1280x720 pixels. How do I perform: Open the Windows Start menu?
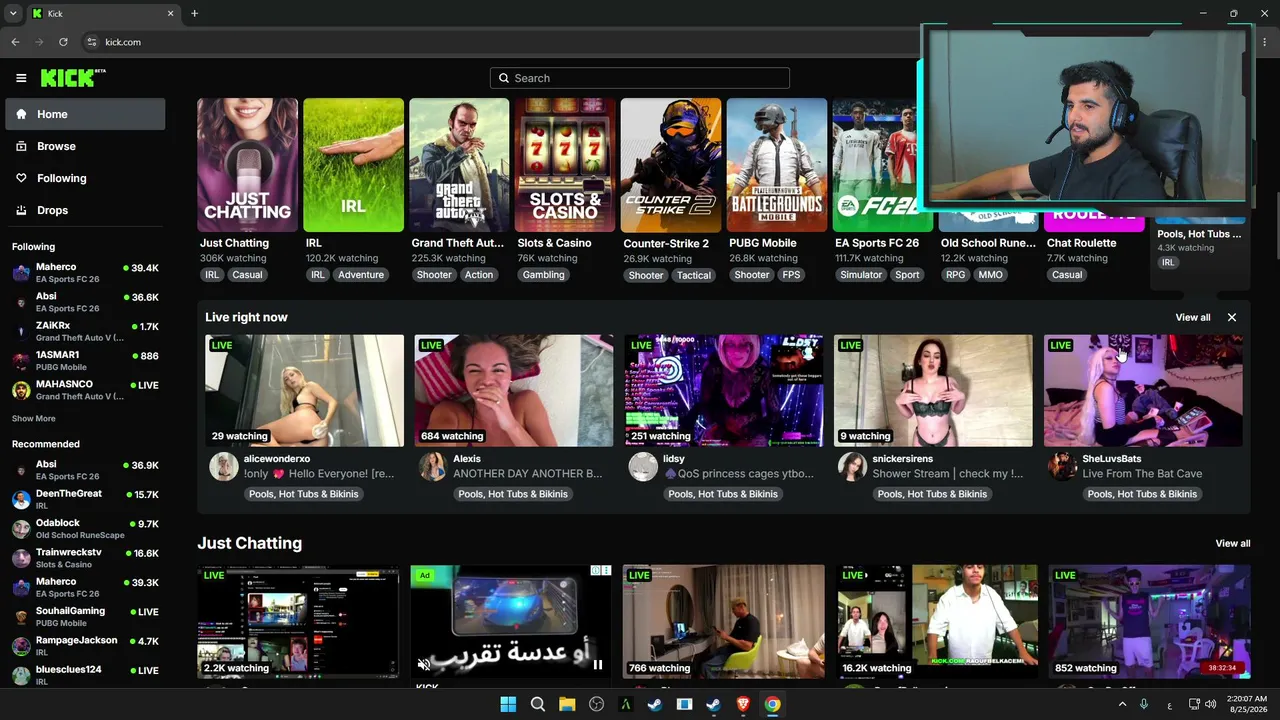coord(508,704)
